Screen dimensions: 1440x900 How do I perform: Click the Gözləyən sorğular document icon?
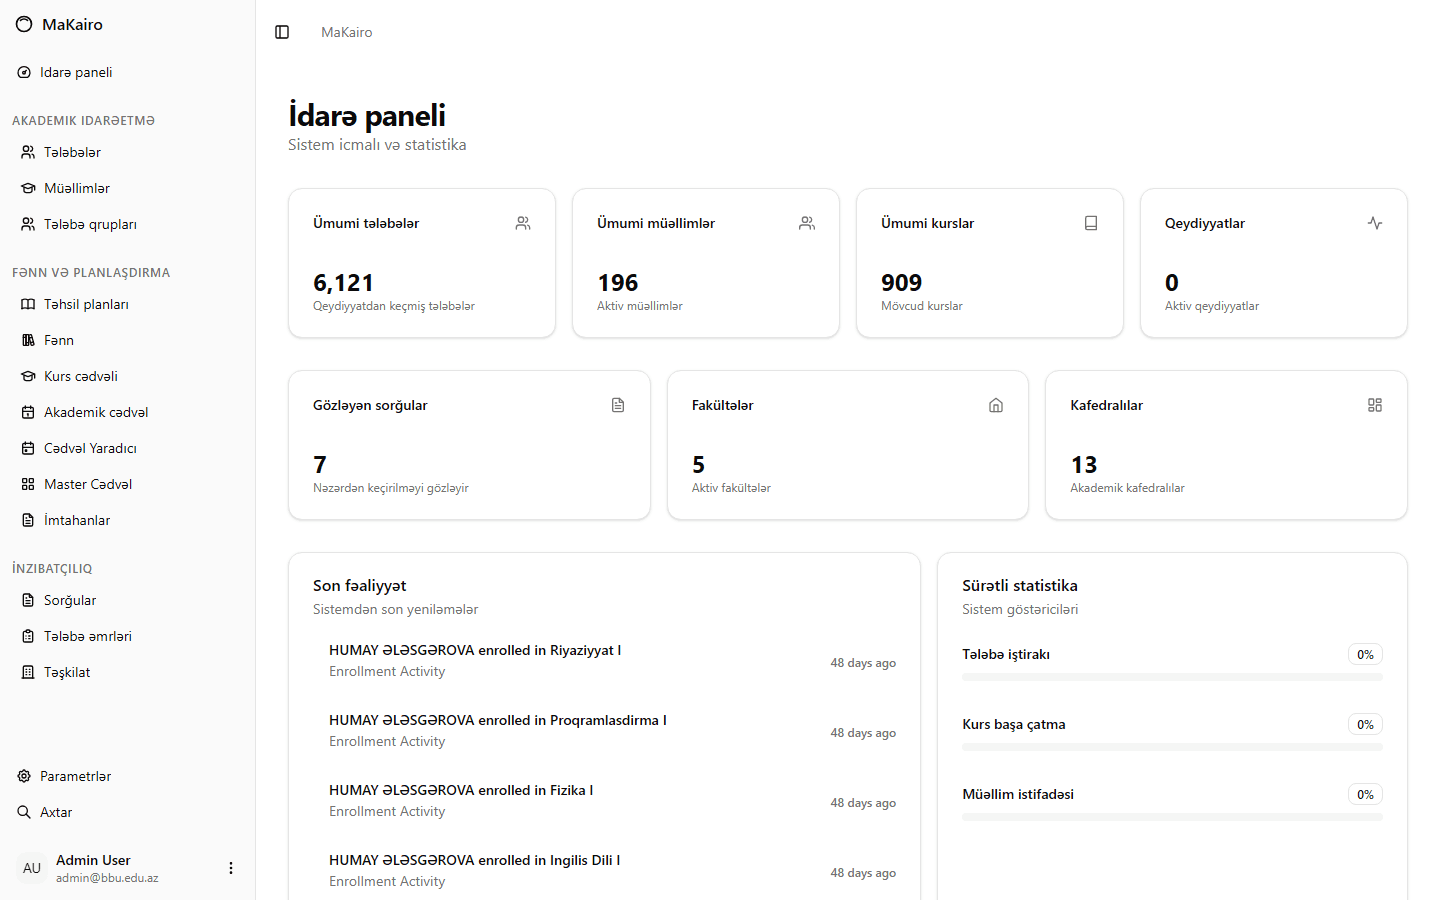(618, 405)
